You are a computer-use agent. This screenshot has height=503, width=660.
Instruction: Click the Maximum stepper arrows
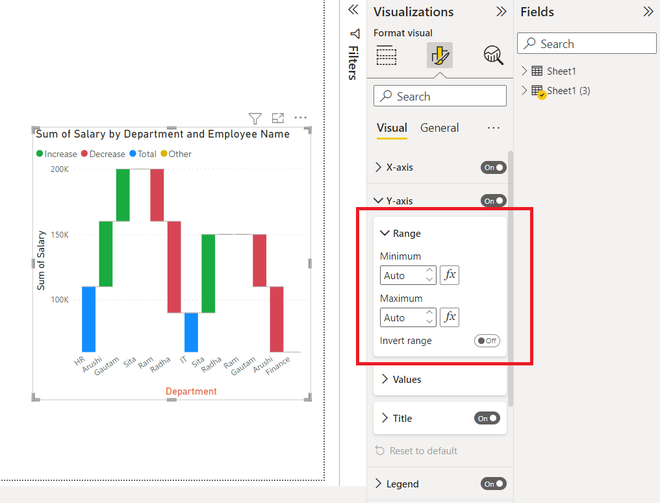pyautogui.click(x=429, y=317)
